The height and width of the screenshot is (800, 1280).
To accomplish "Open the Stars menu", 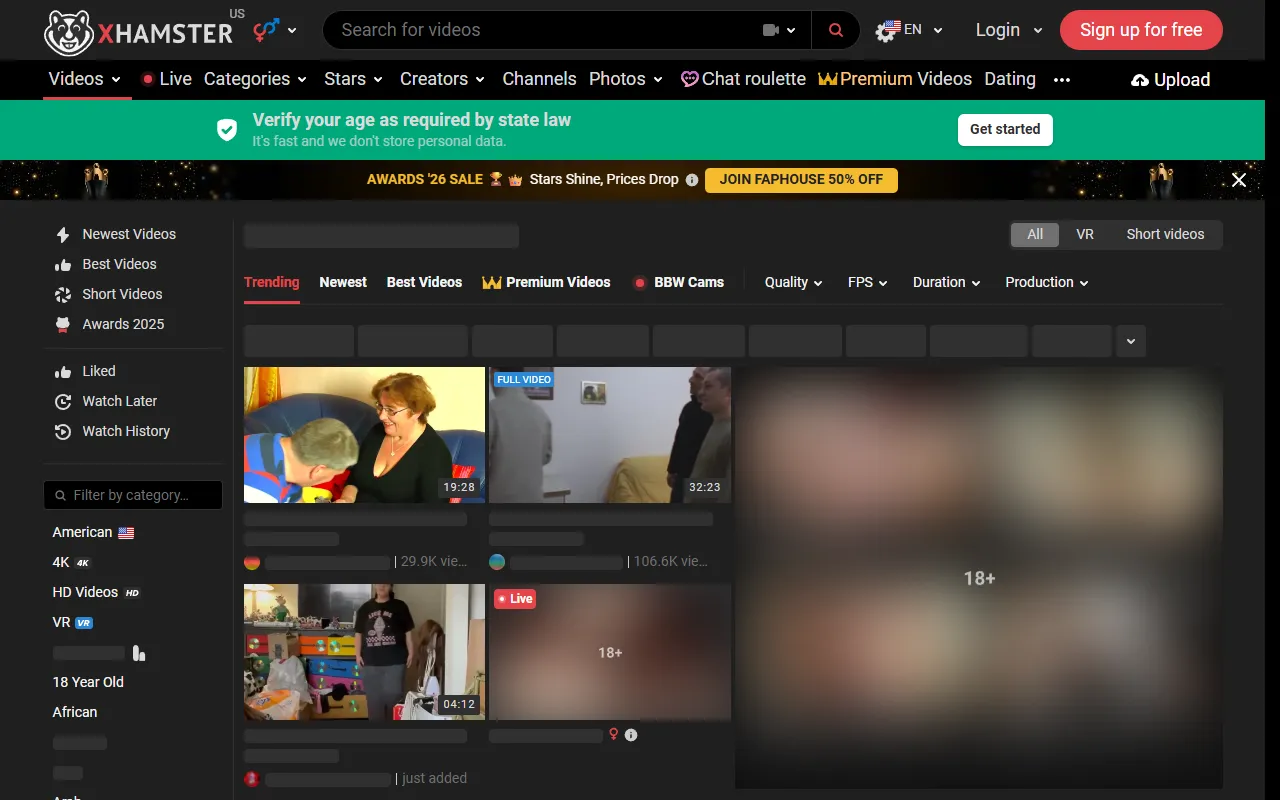I will tap(354, 79).
